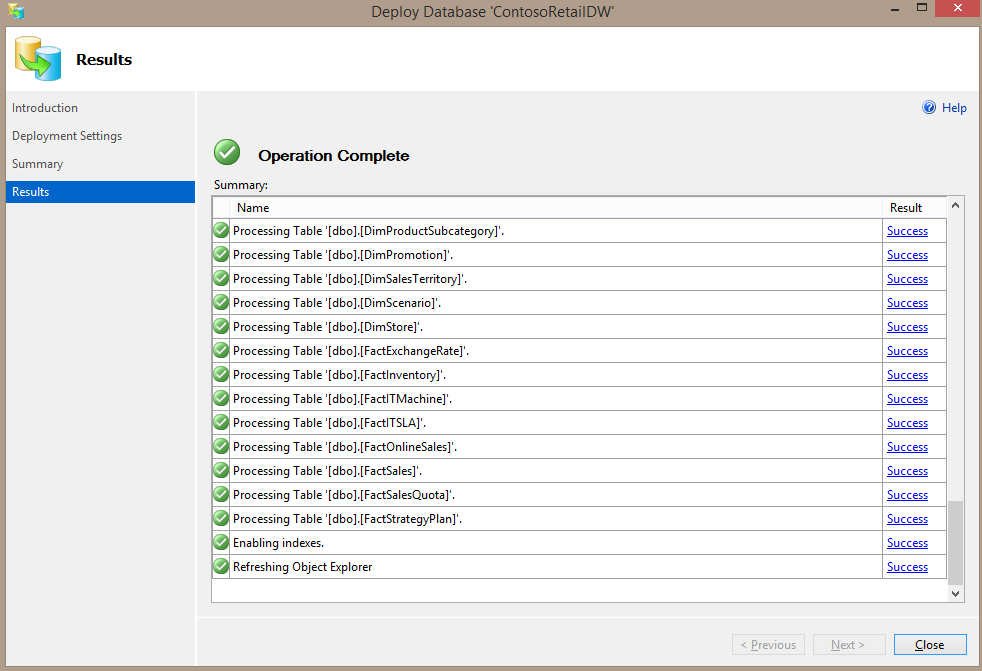
Task: Open Success link for FactSales
Action: pos(907,471)
